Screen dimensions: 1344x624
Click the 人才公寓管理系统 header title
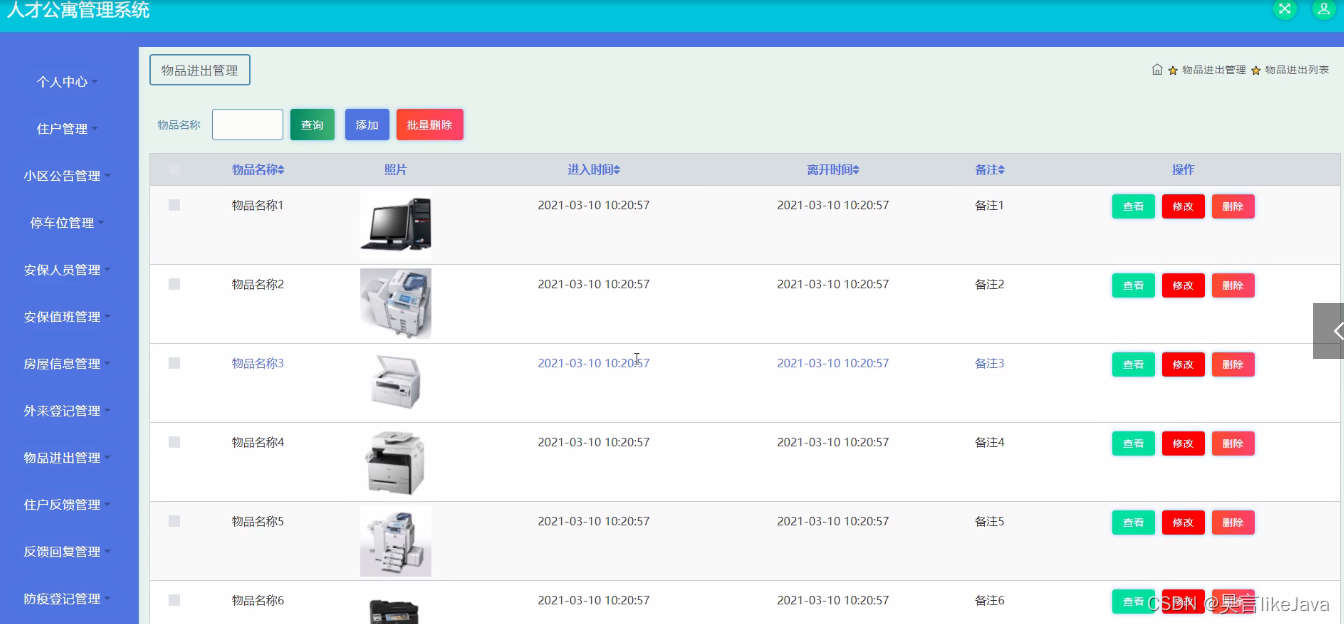78,10
